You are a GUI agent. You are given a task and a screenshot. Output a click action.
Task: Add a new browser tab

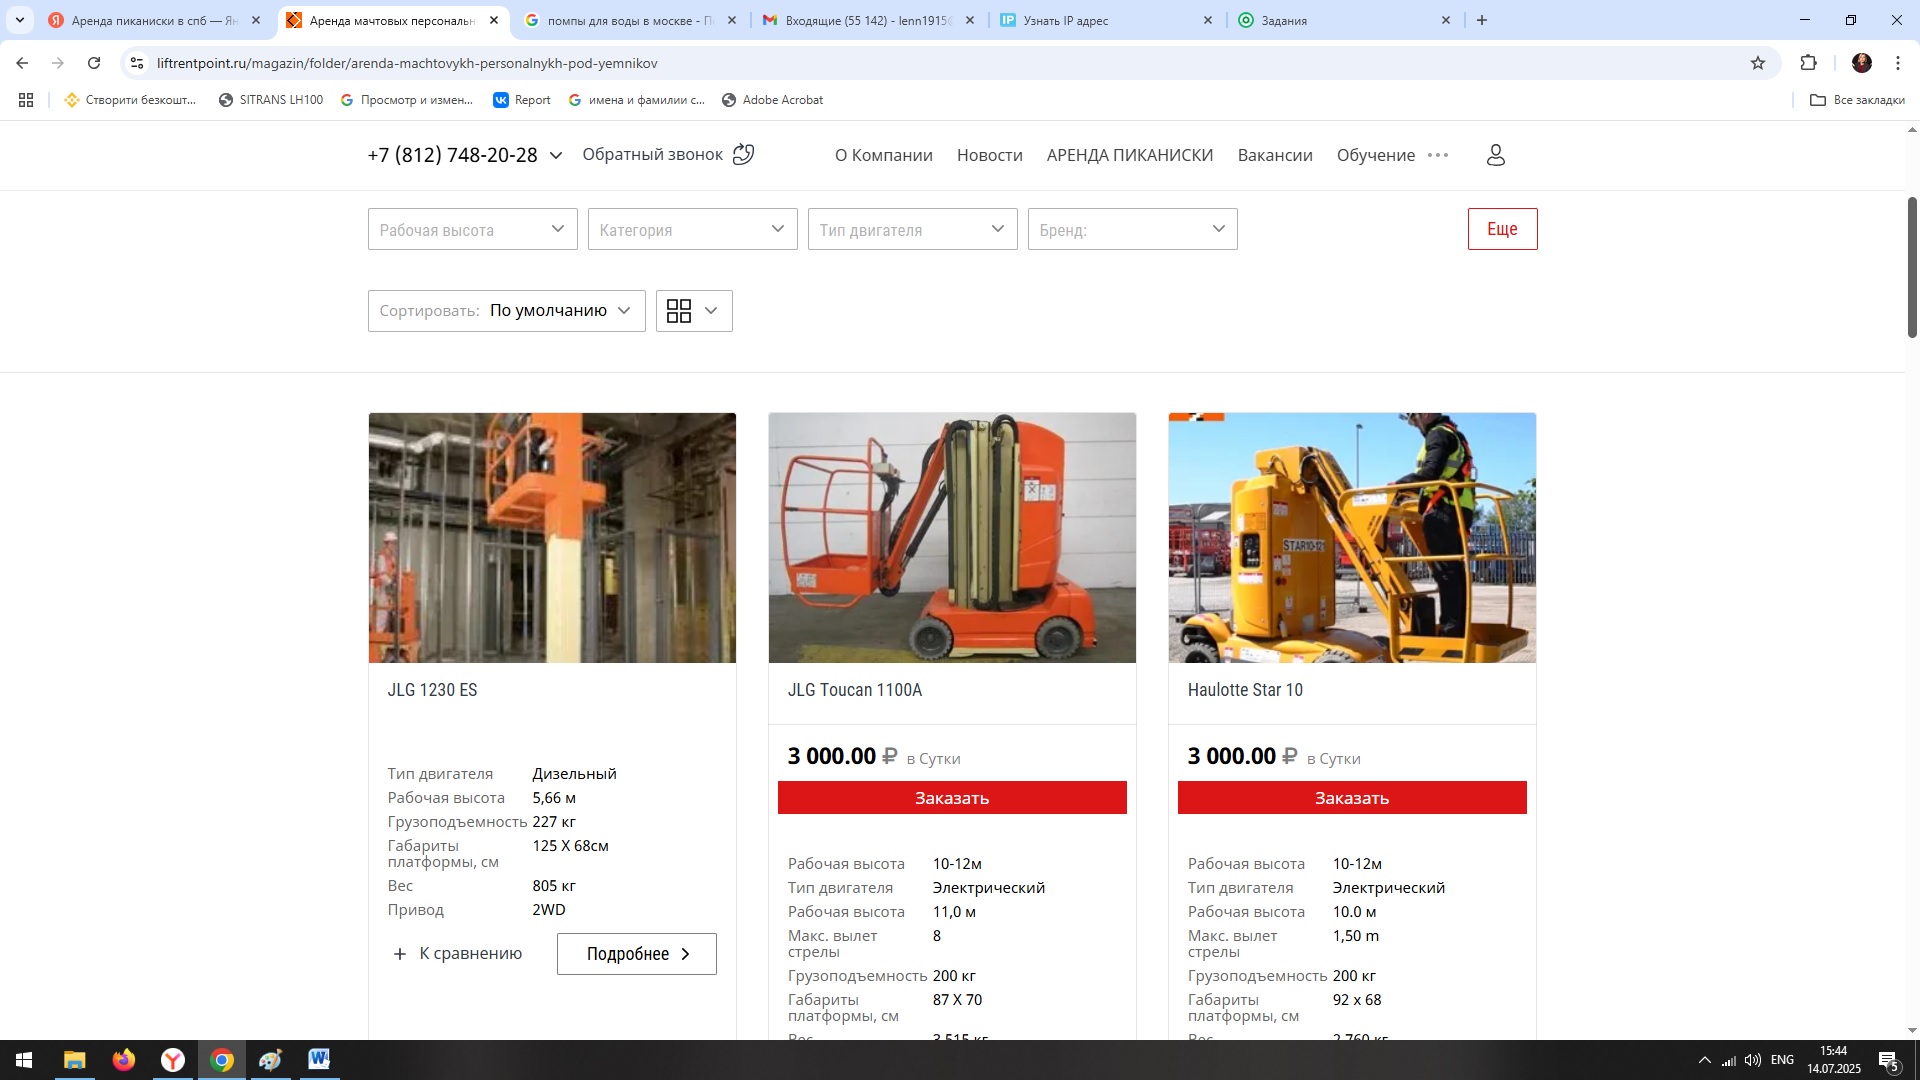pos(1482,20)
